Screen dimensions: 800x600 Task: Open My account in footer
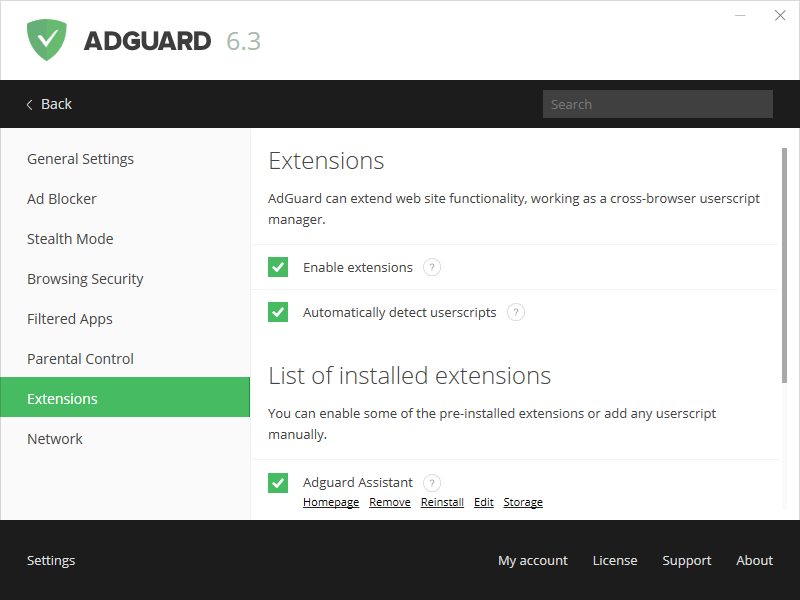[532, 560]
